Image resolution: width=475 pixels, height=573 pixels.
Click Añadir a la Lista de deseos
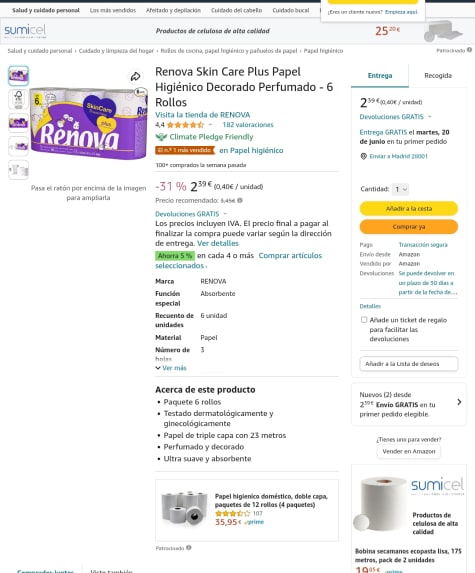coord(409,364)
